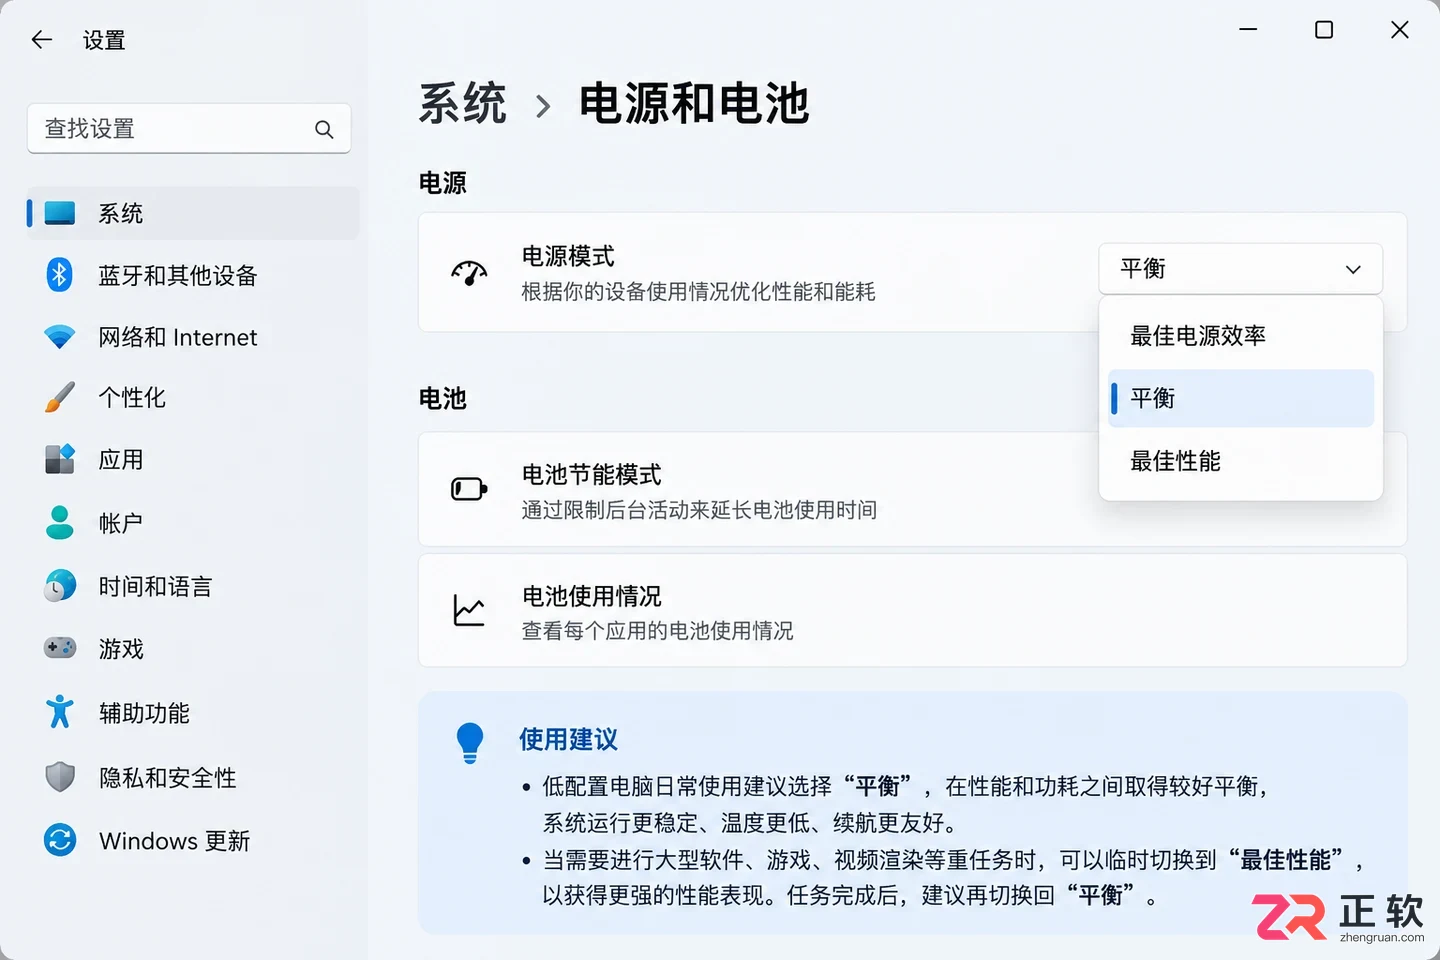Click the 时间和语言 globe clock icon
The width and height of the screenshot is (1440, 960).
click(x=60, y=586)
